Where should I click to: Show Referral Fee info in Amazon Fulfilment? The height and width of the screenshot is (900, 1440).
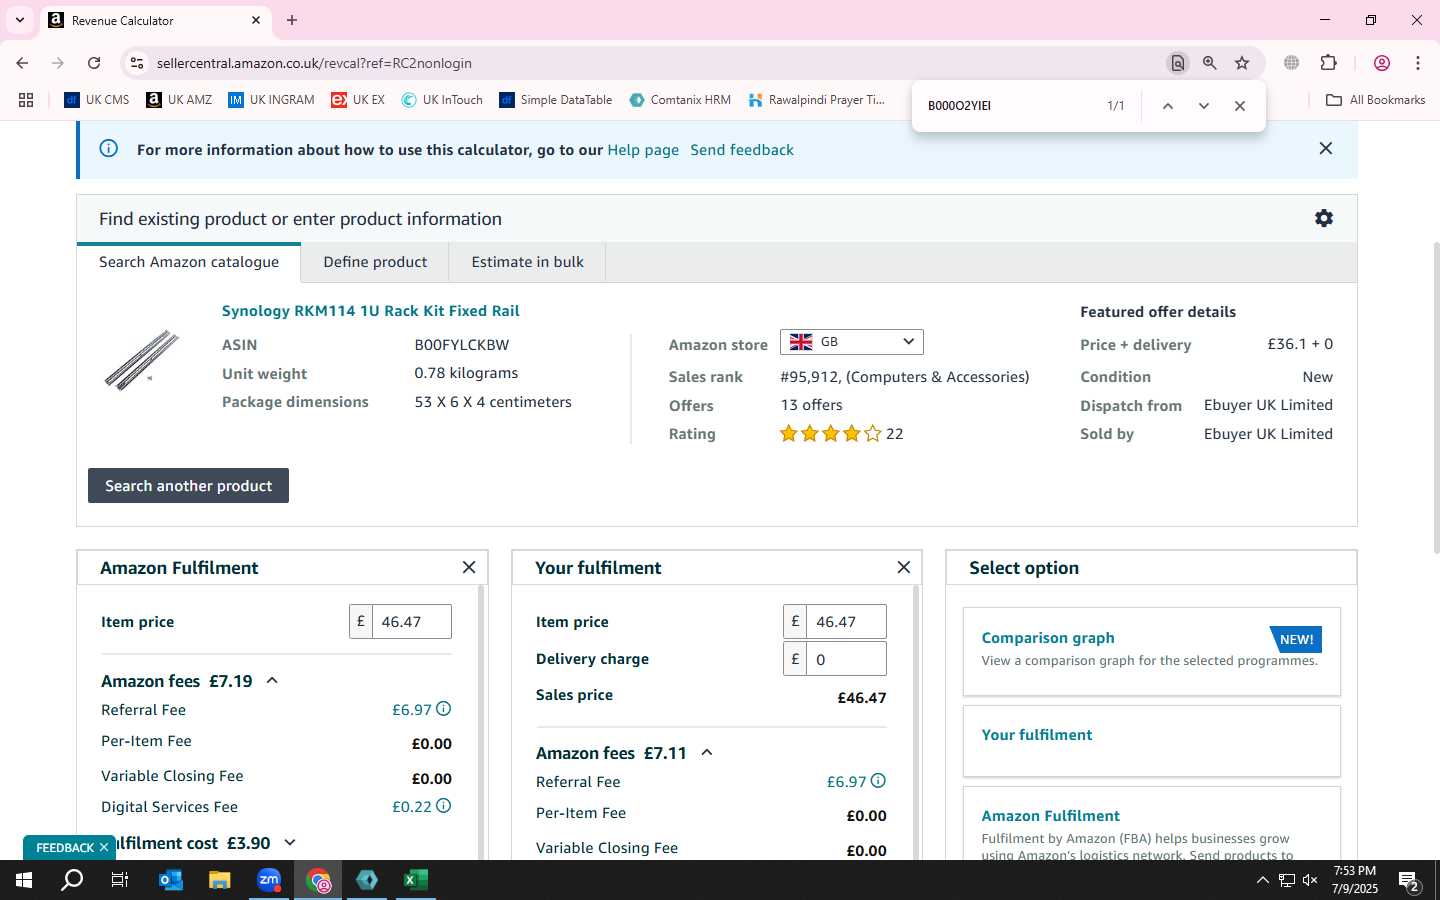(444, 709)
